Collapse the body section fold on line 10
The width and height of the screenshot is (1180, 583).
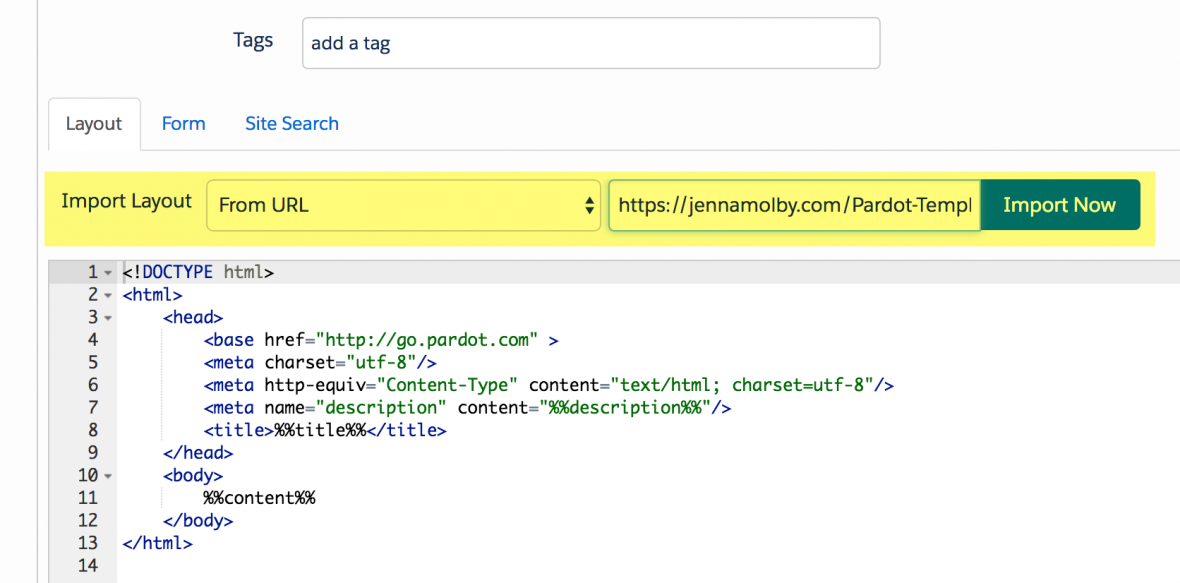(108, 476)
